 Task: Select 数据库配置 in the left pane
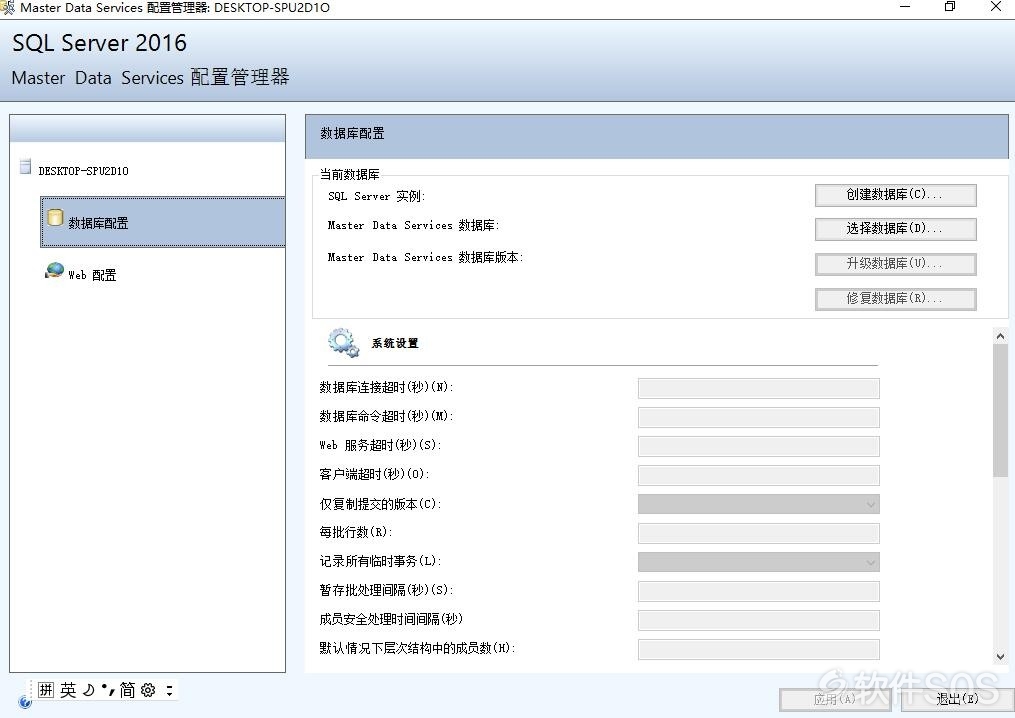[162, 222]
